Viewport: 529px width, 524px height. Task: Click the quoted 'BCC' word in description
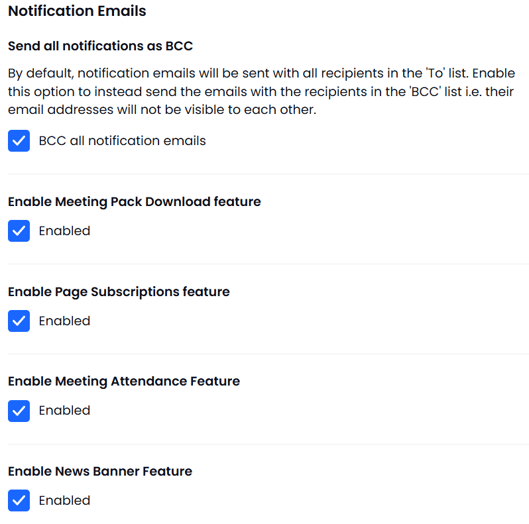tap(425, 91)
